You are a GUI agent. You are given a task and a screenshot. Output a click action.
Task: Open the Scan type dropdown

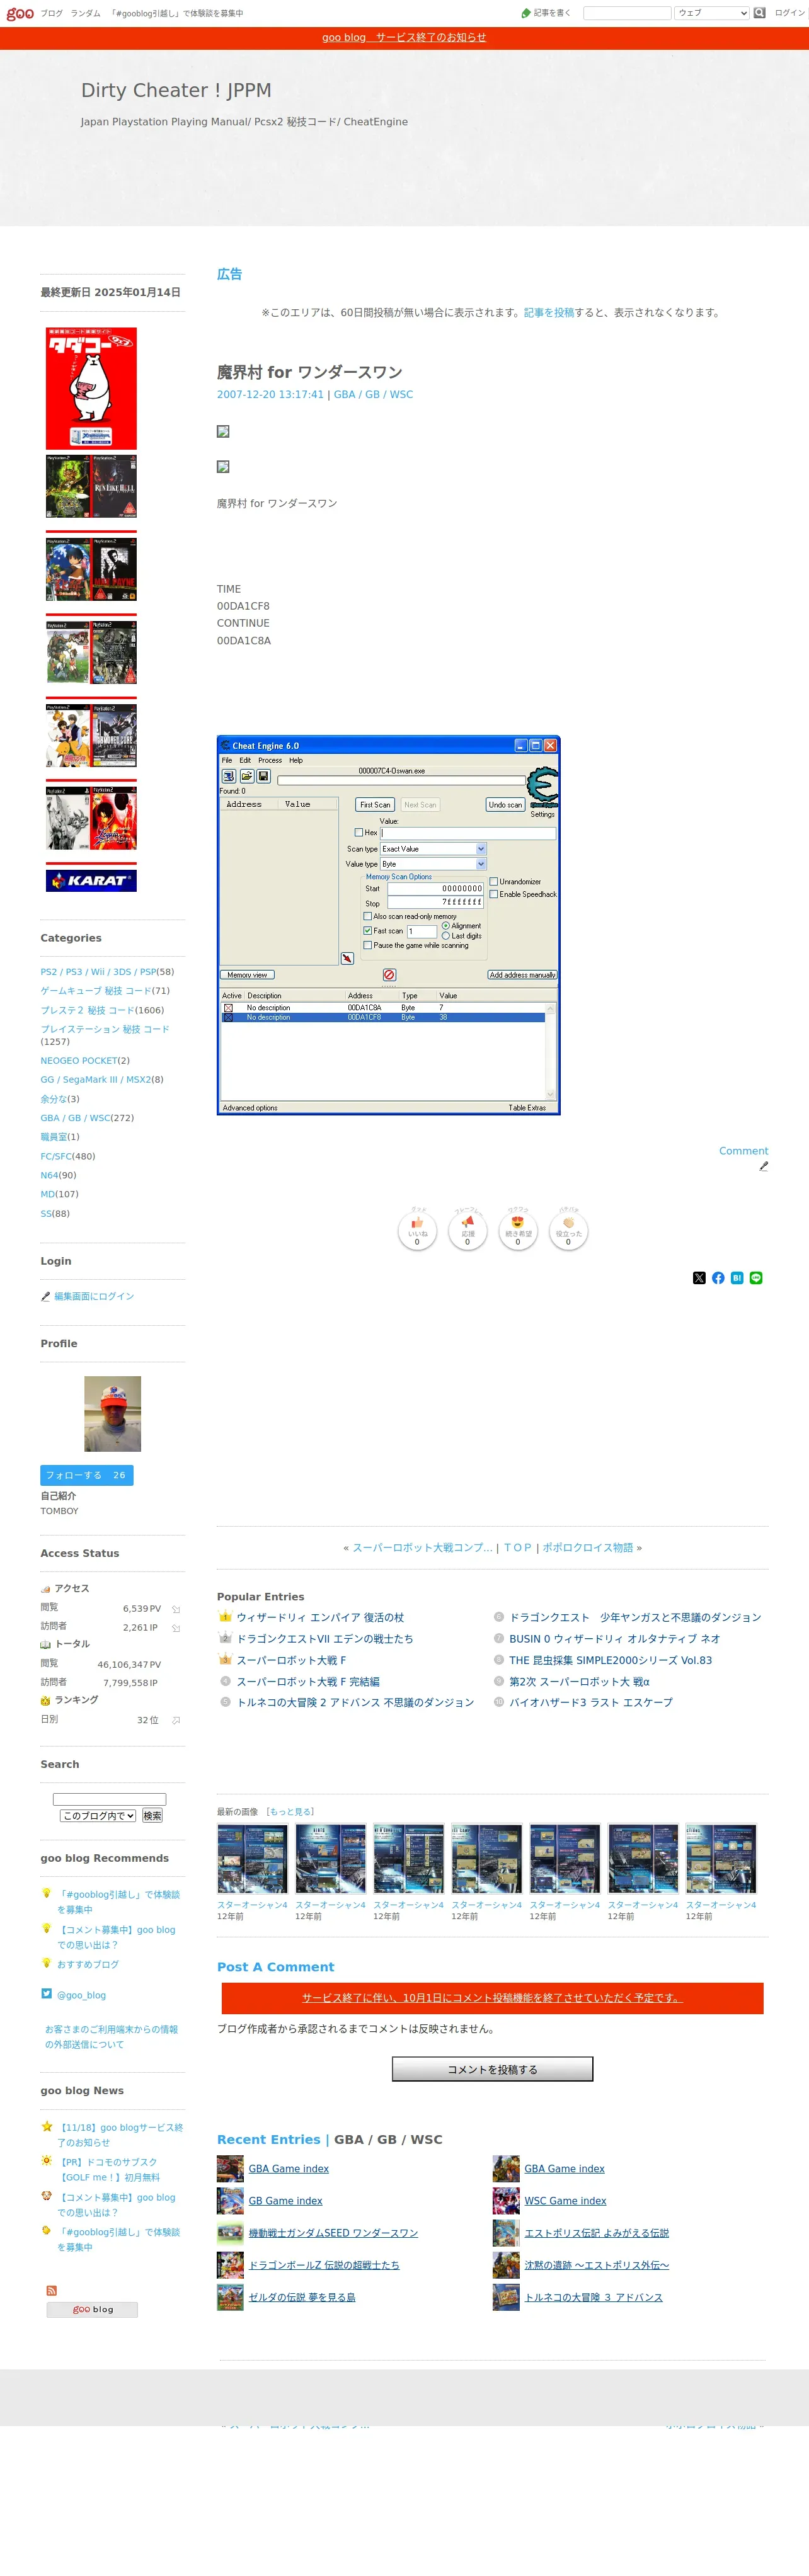pyautogui.click(x=433, y=849)
